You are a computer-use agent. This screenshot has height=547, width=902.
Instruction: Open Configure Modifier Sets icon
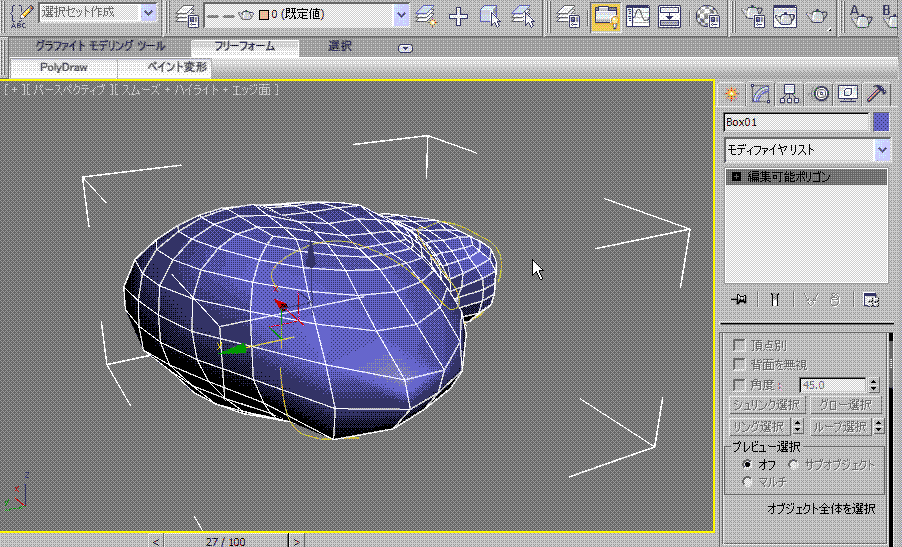click(871, 299)
